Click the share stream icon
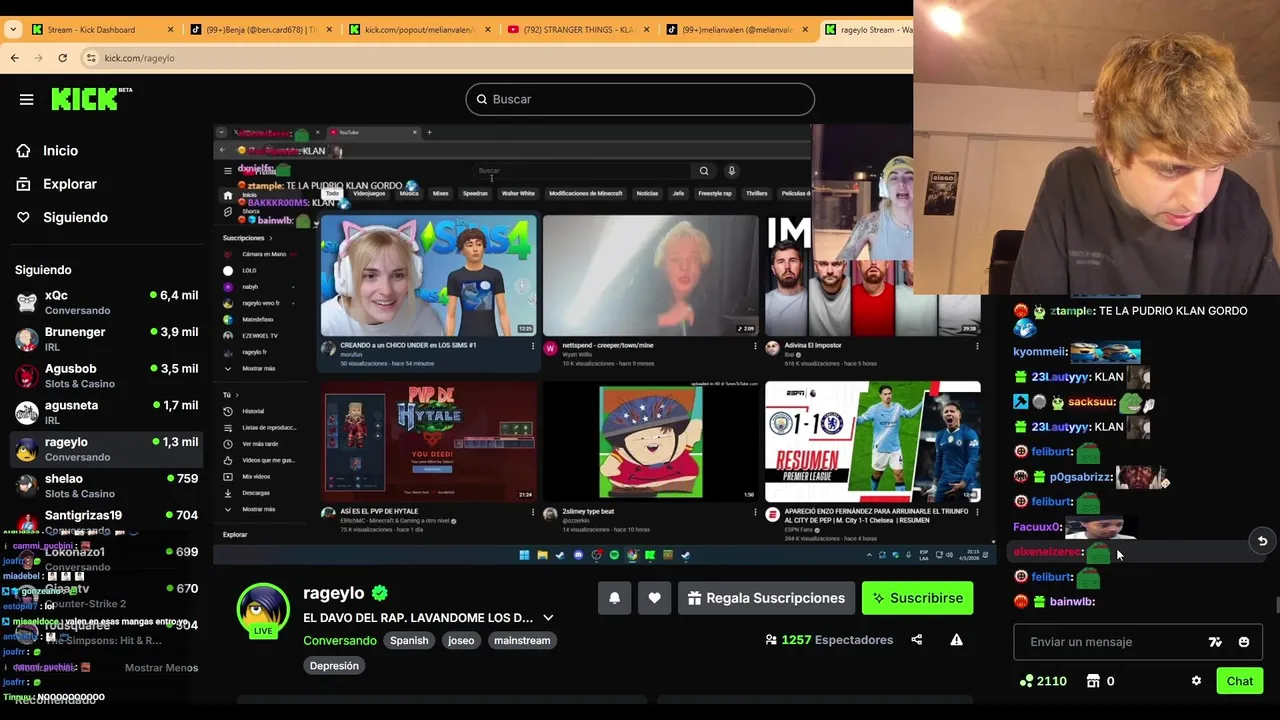This screenshot has width=1280, height=720. (917, 640)
